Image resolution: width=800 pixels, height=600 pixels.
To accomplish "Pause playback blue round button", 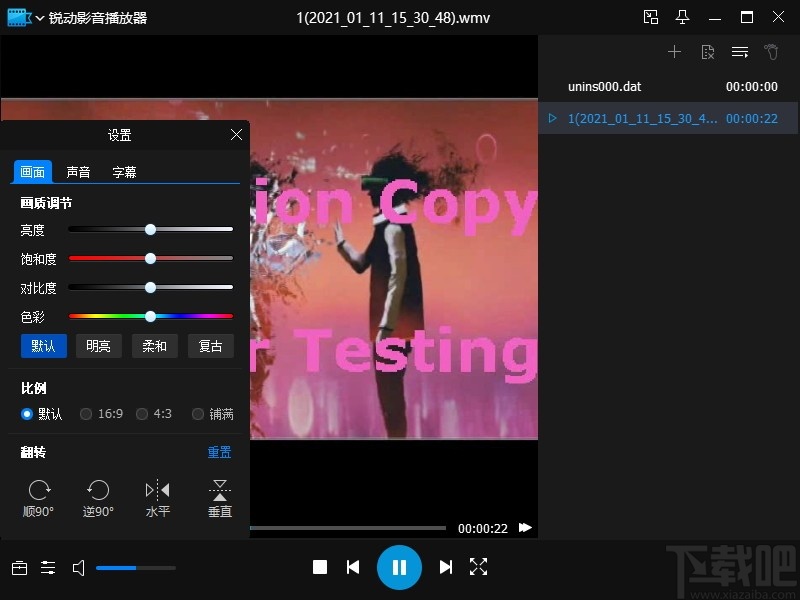I will tap(399, 567).
